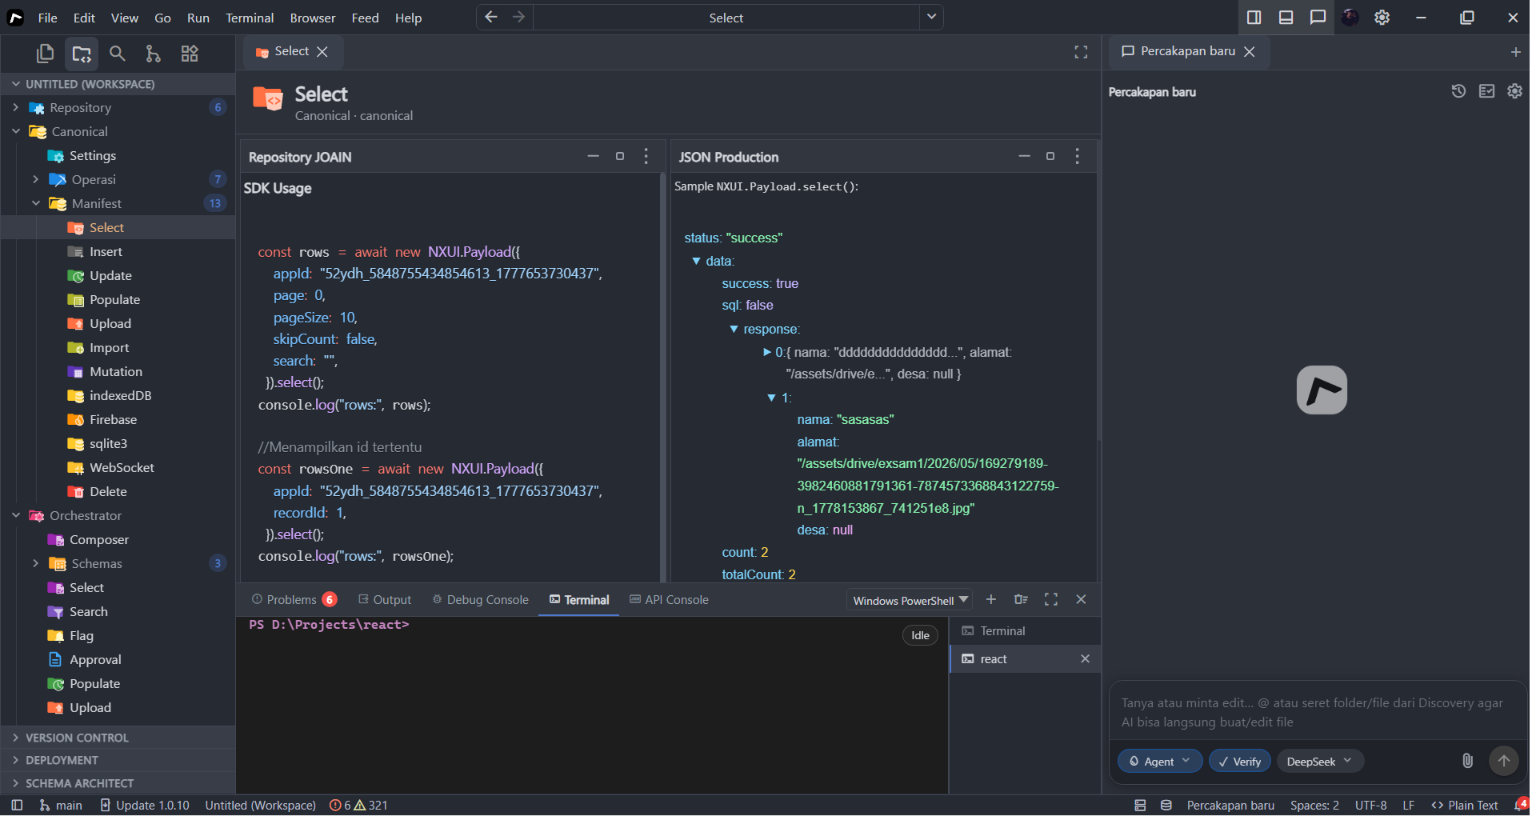Open the Agent mode dropdown
The width and height of the screenshot is (1530, 816).
click(1160, 761)
